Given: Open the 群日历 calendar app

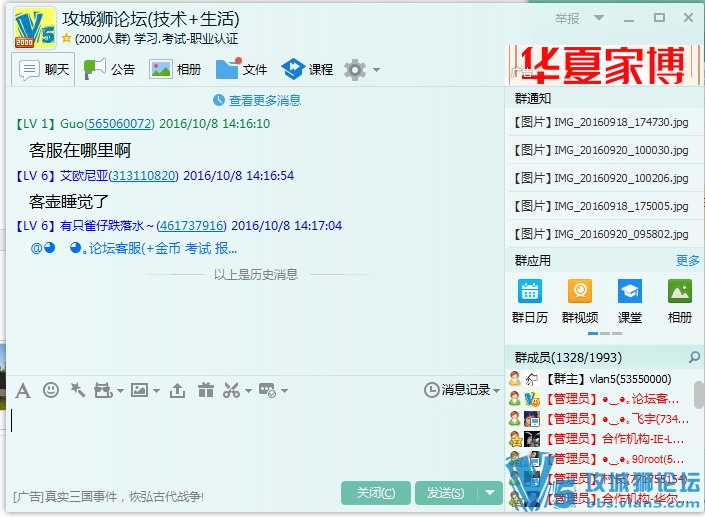Looking at the screenshot, I should pos(529,300).
